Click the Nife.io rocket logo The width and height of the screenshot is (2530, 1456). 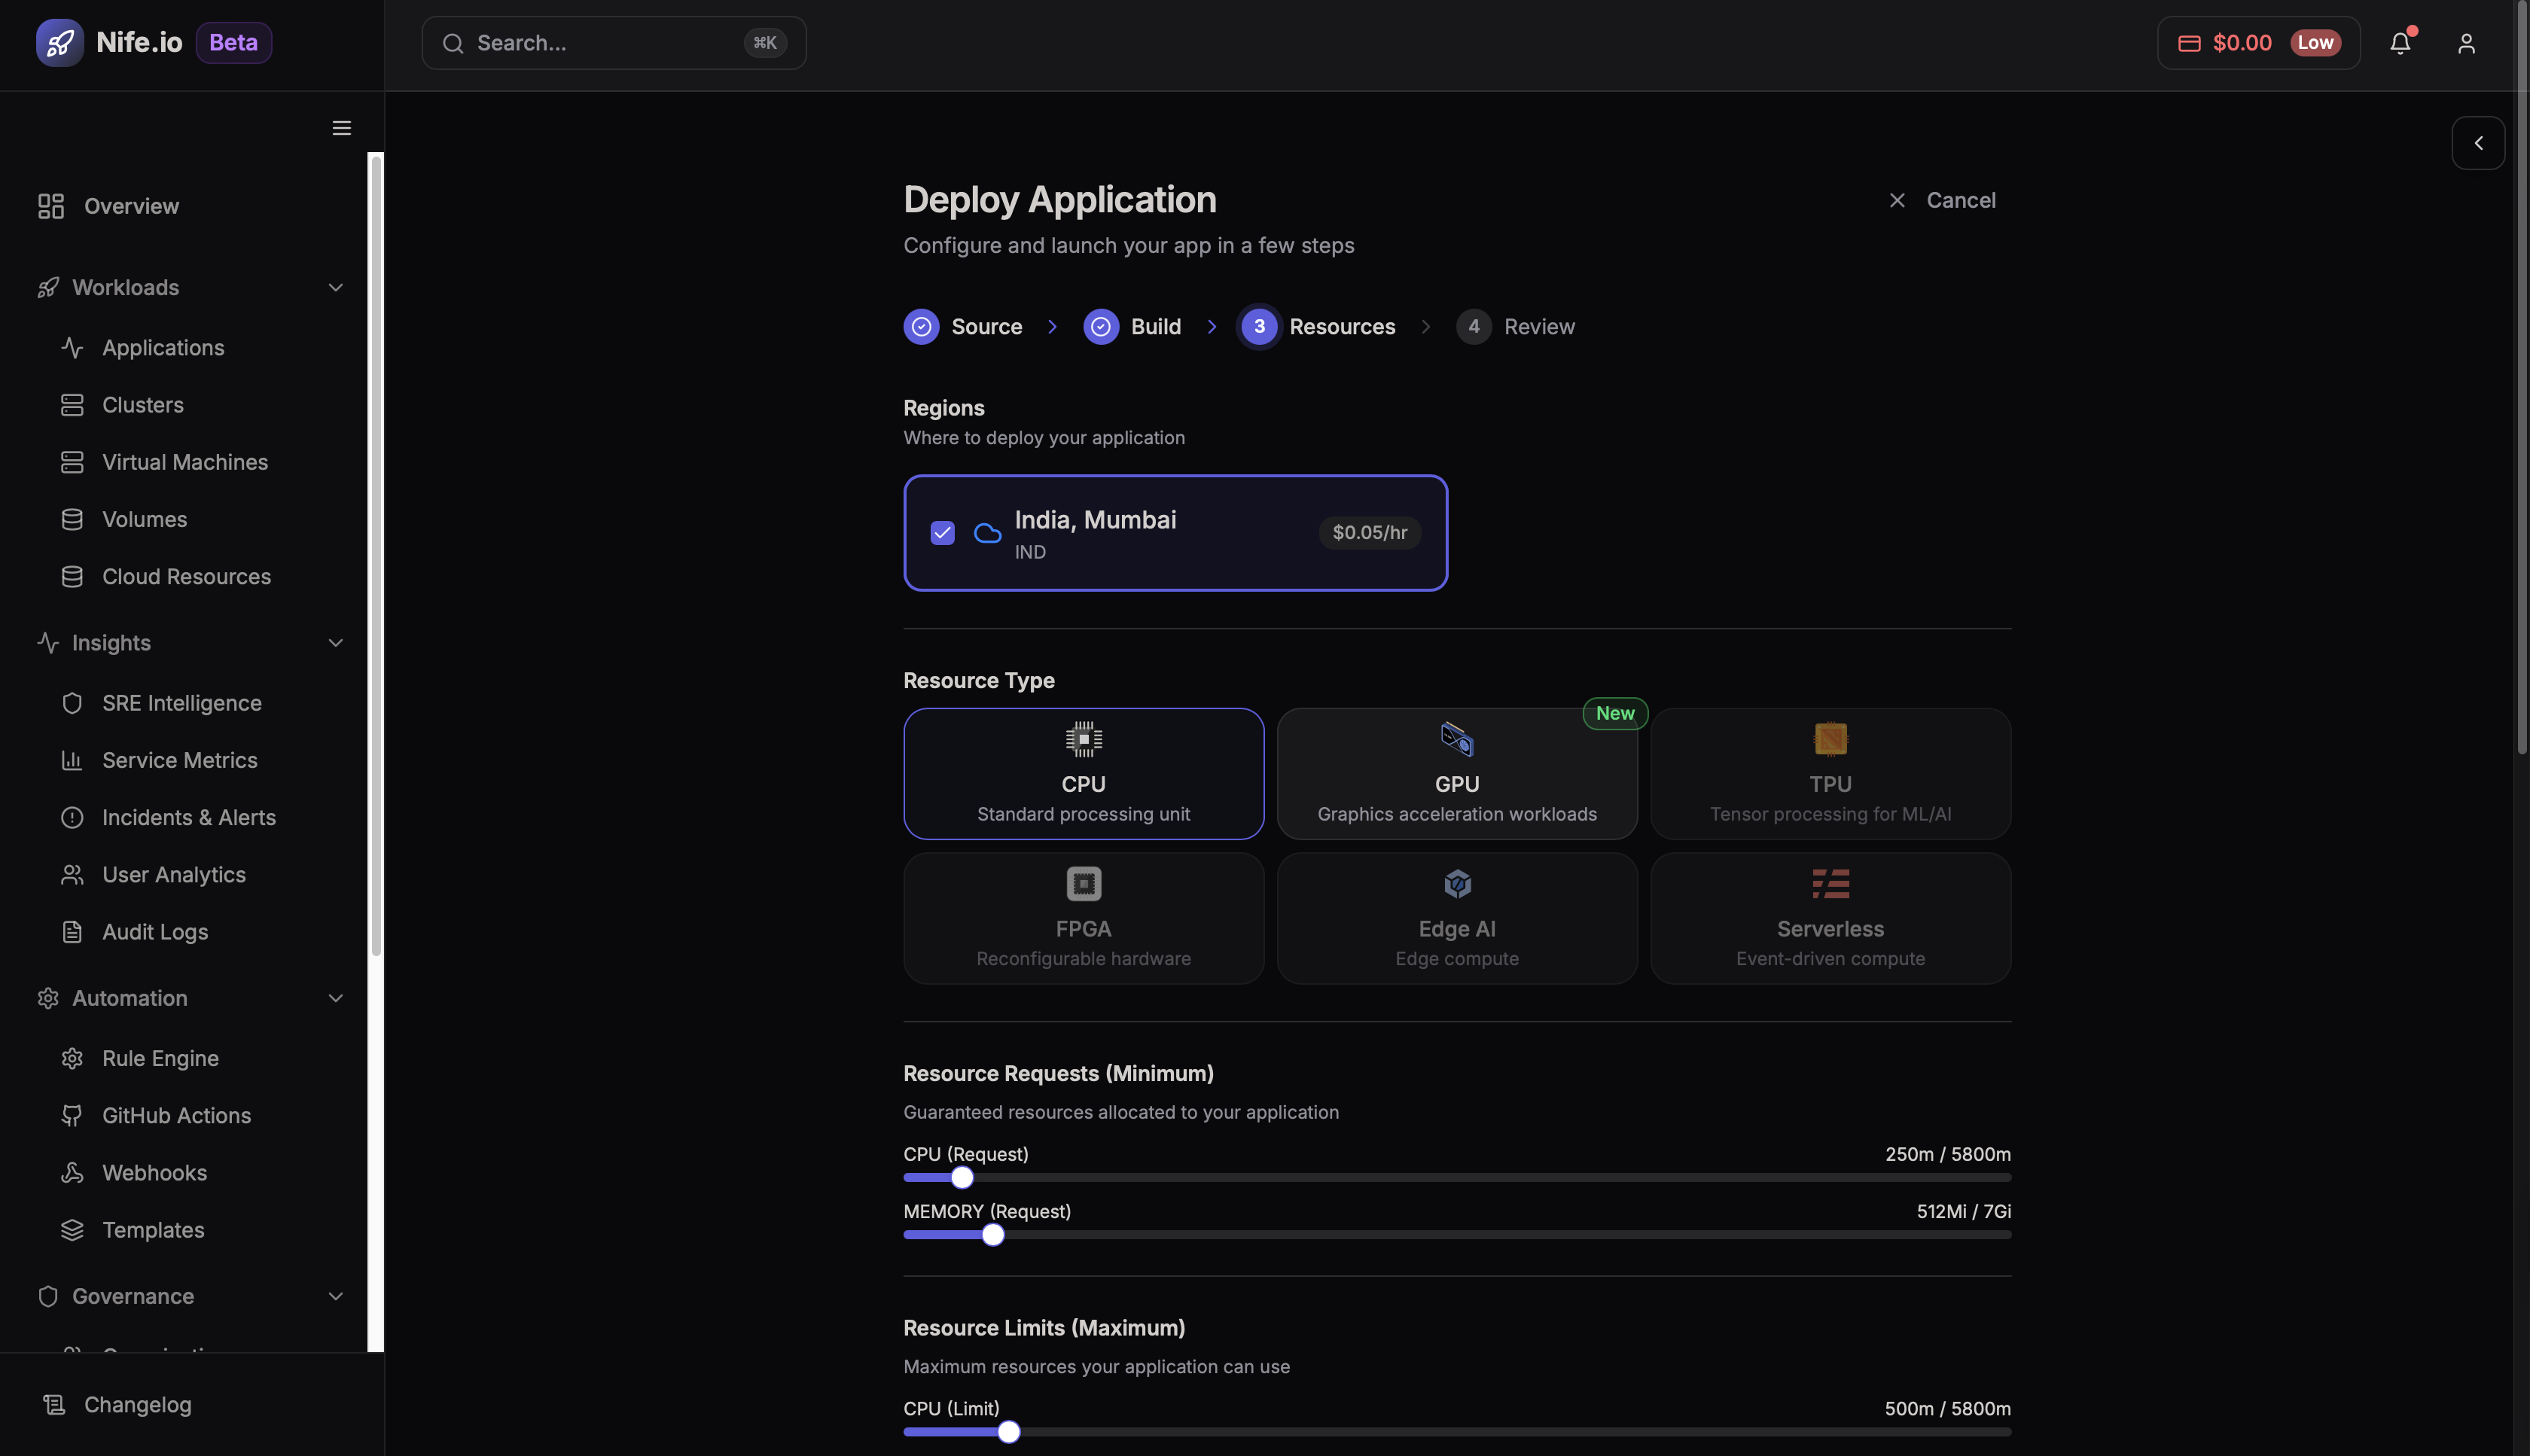pyautogui.click(x=60, y=43)
